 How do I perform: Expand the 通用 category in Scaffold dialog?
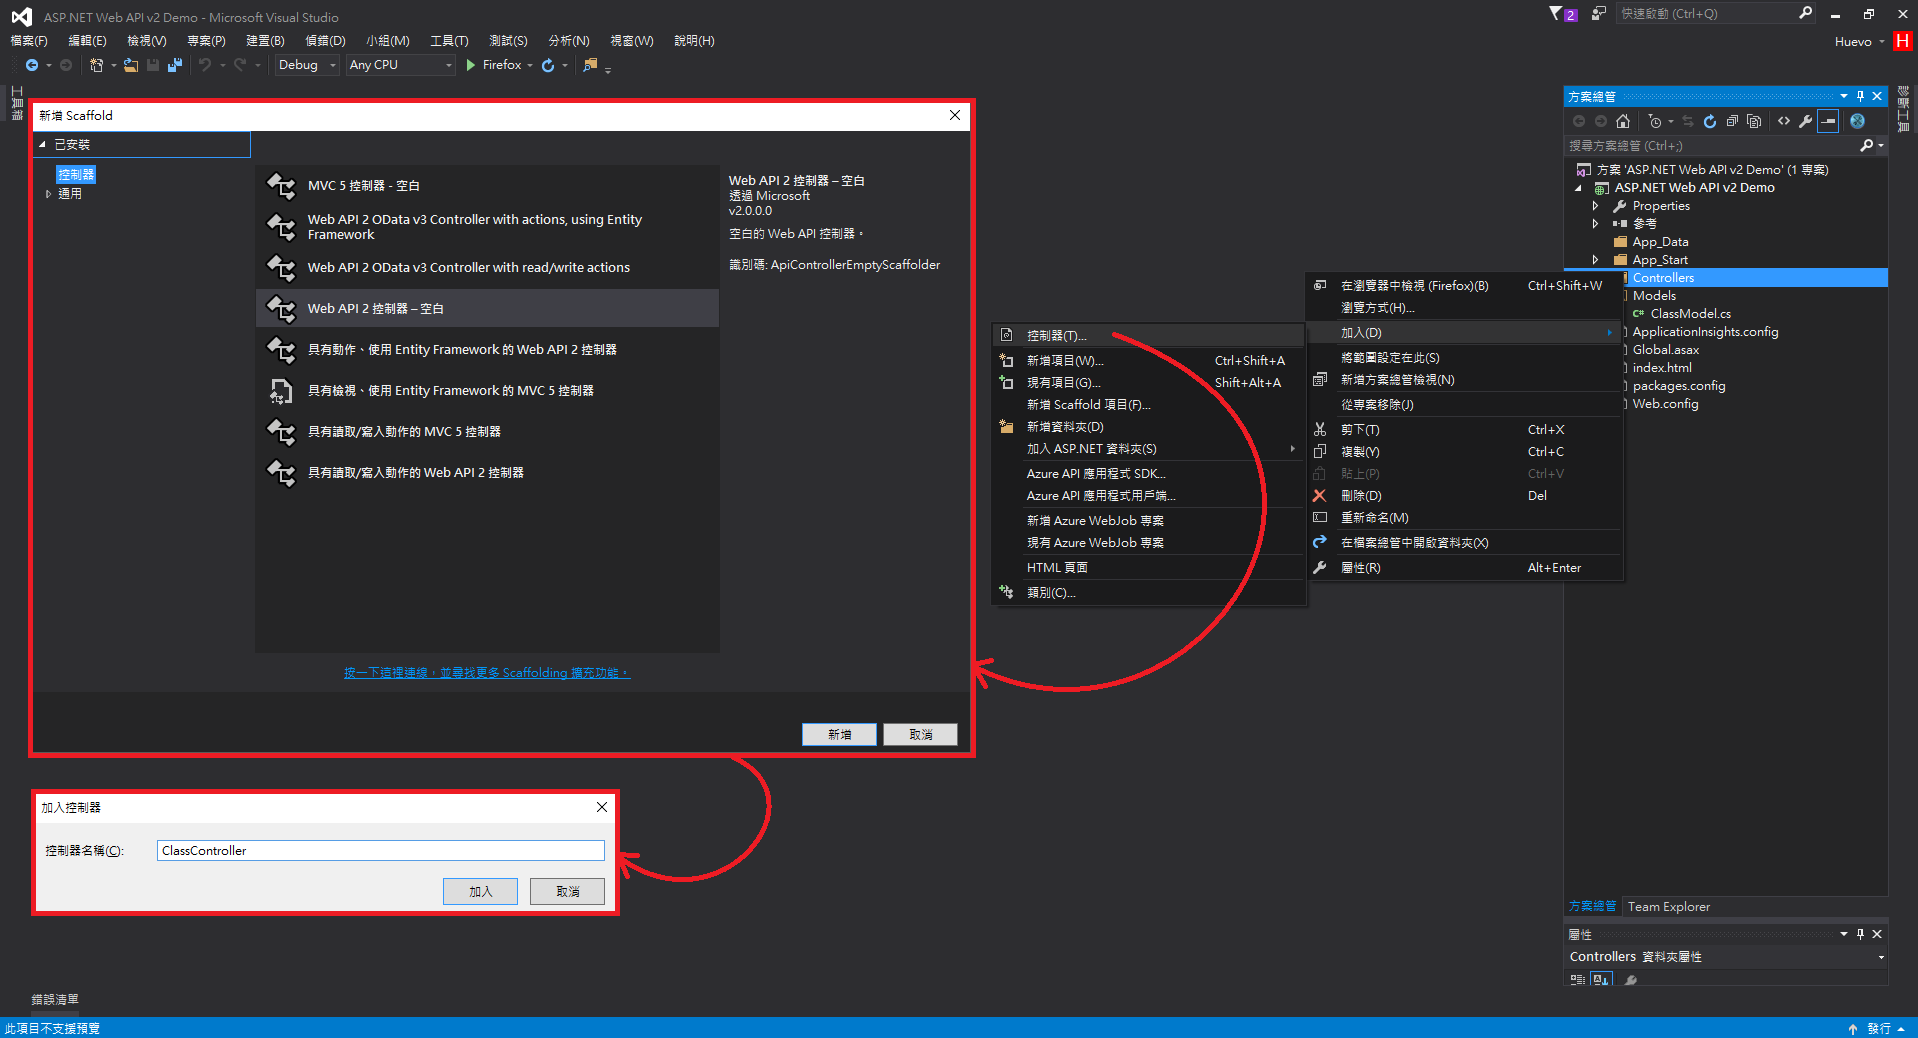tap(48, 194)
